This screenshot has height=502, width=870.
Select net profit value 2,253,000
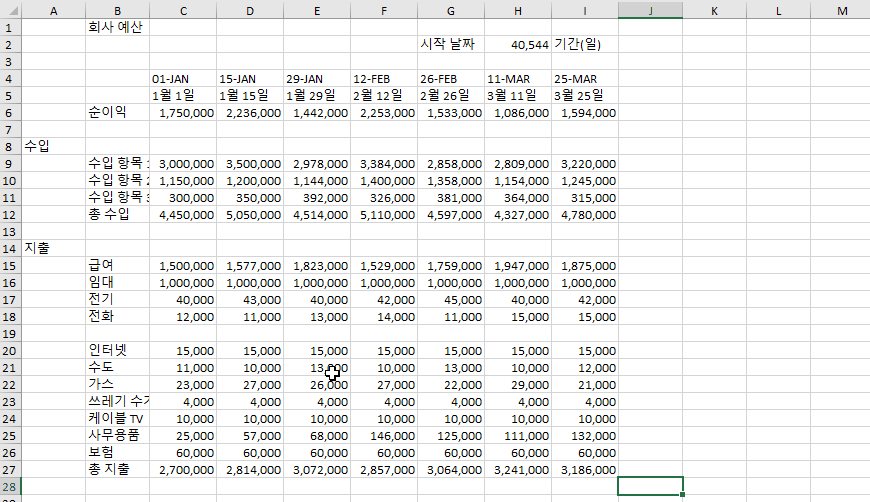pos(384,113)
